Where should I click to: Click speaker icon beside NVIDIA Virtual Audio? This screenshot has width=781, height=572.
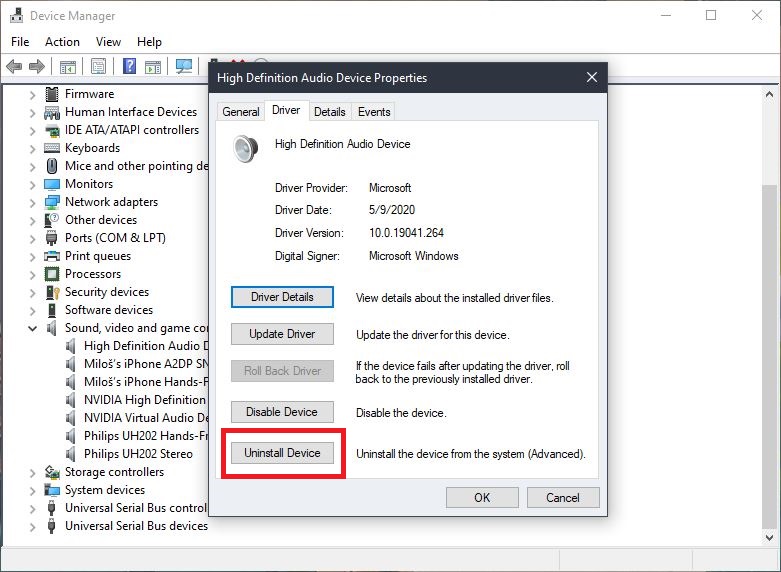pos(71,418)
